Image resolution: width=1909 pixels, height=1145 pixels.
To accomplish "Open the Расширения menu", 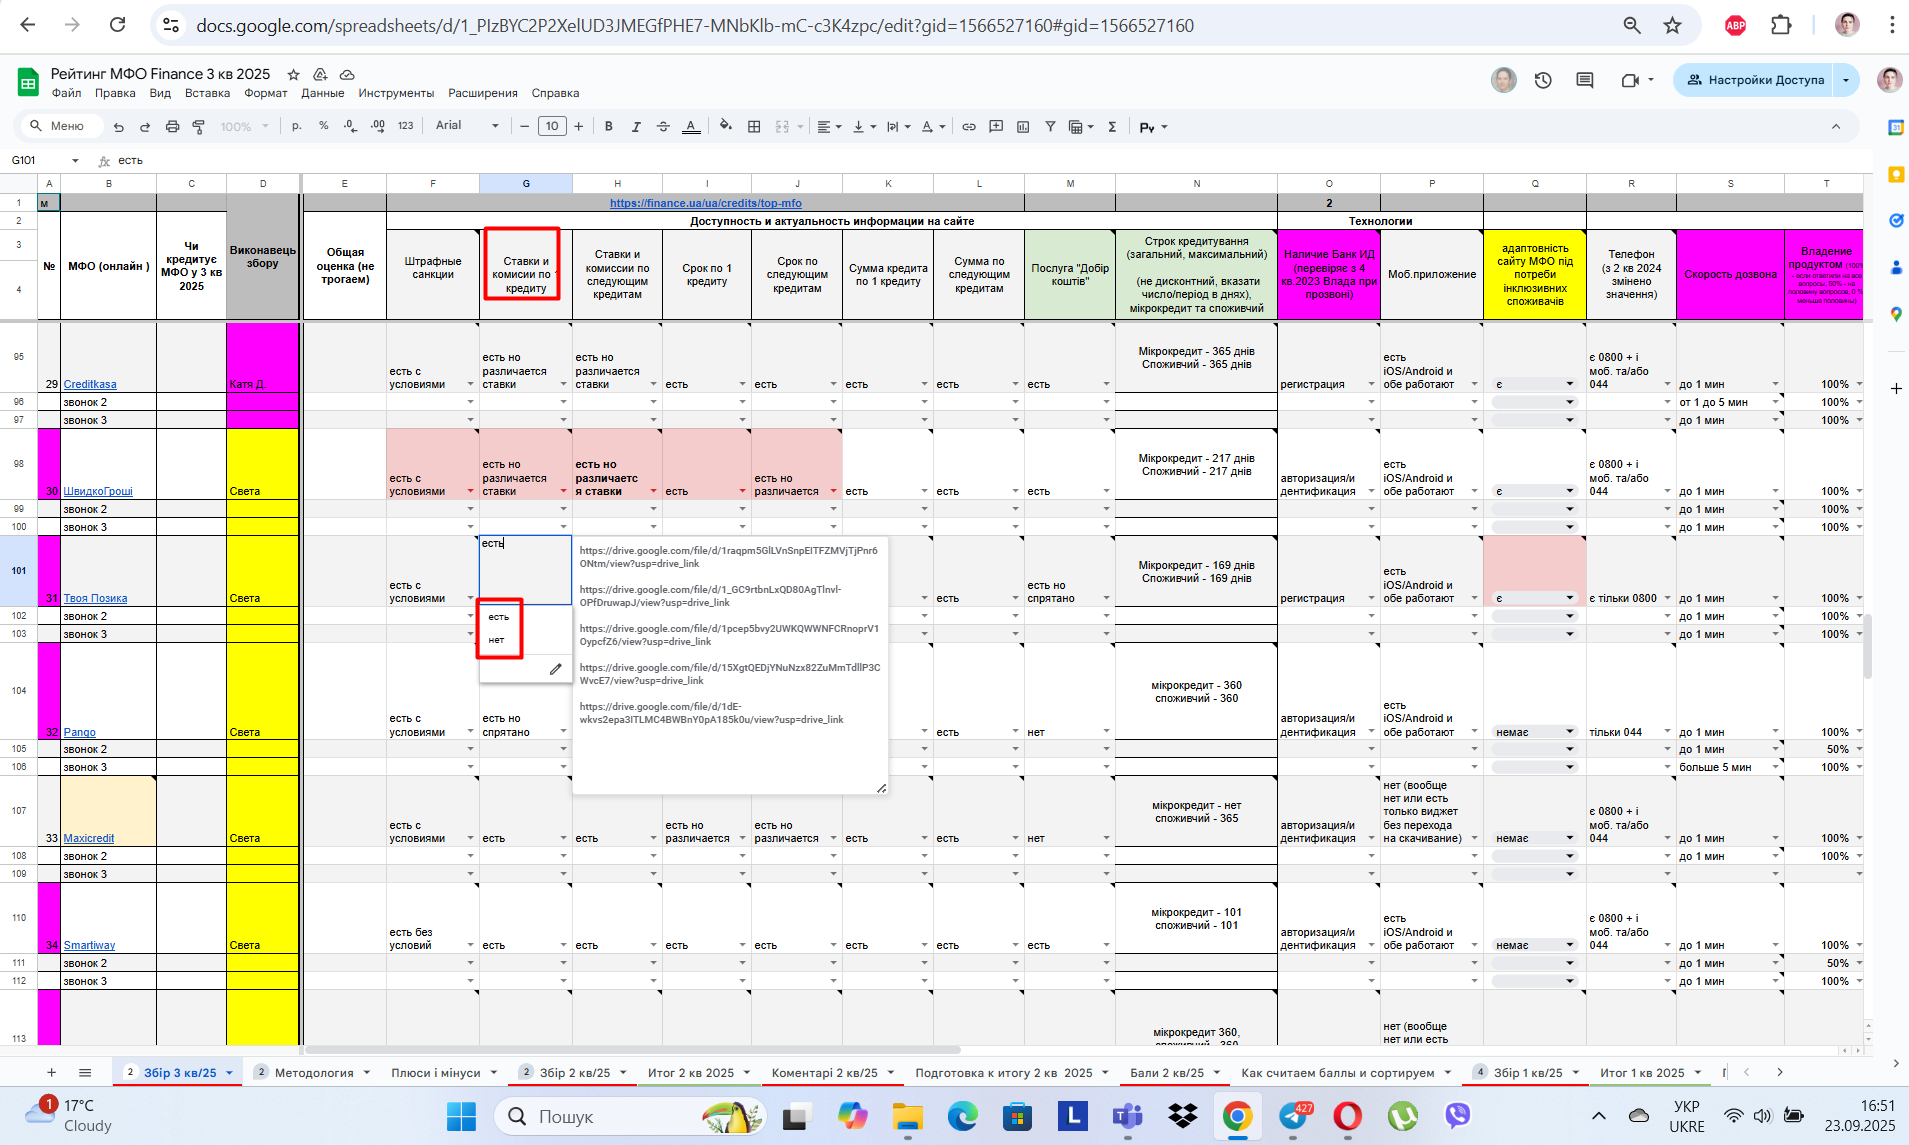I will click(483, 93).
